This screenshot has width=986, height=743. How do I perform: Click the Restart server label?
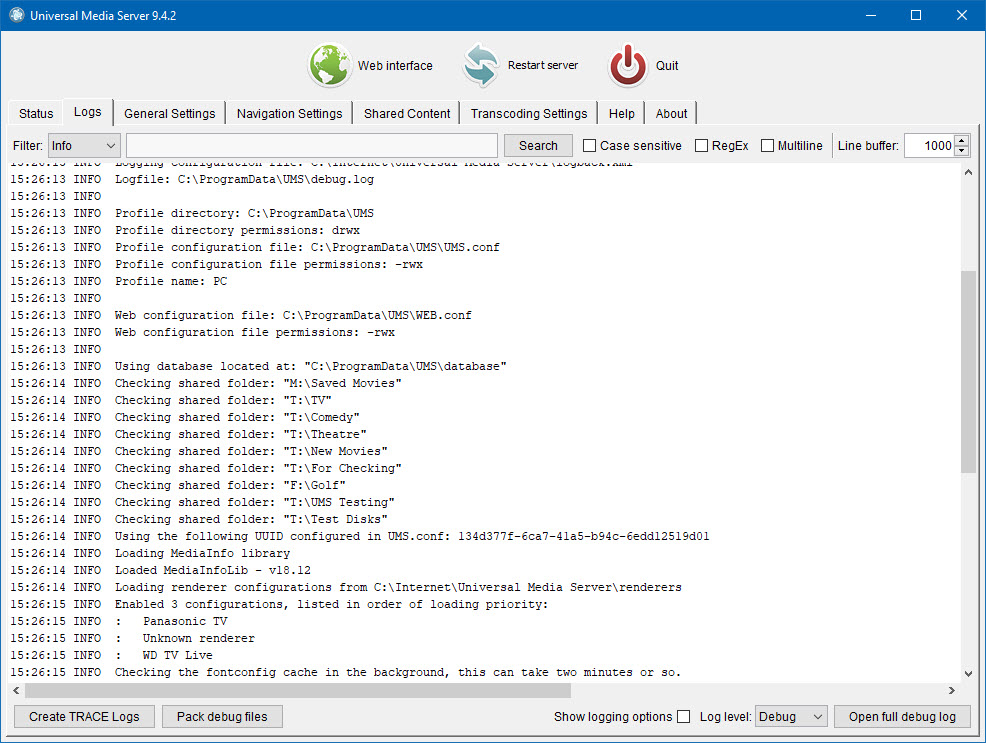(x=543, y=65)
